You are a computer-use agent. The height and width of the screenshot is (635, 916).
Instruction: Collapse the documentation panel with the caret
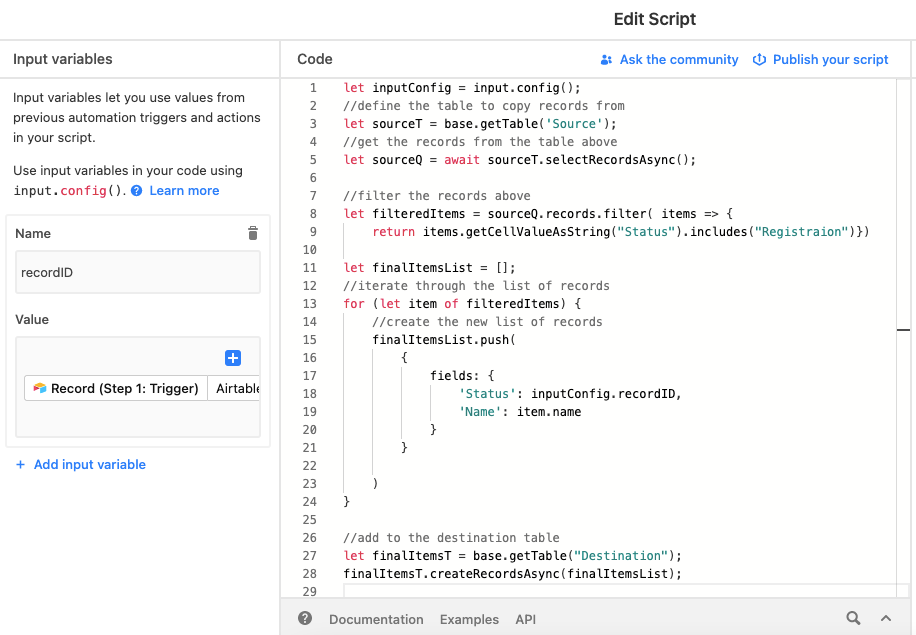coord(886,618)
